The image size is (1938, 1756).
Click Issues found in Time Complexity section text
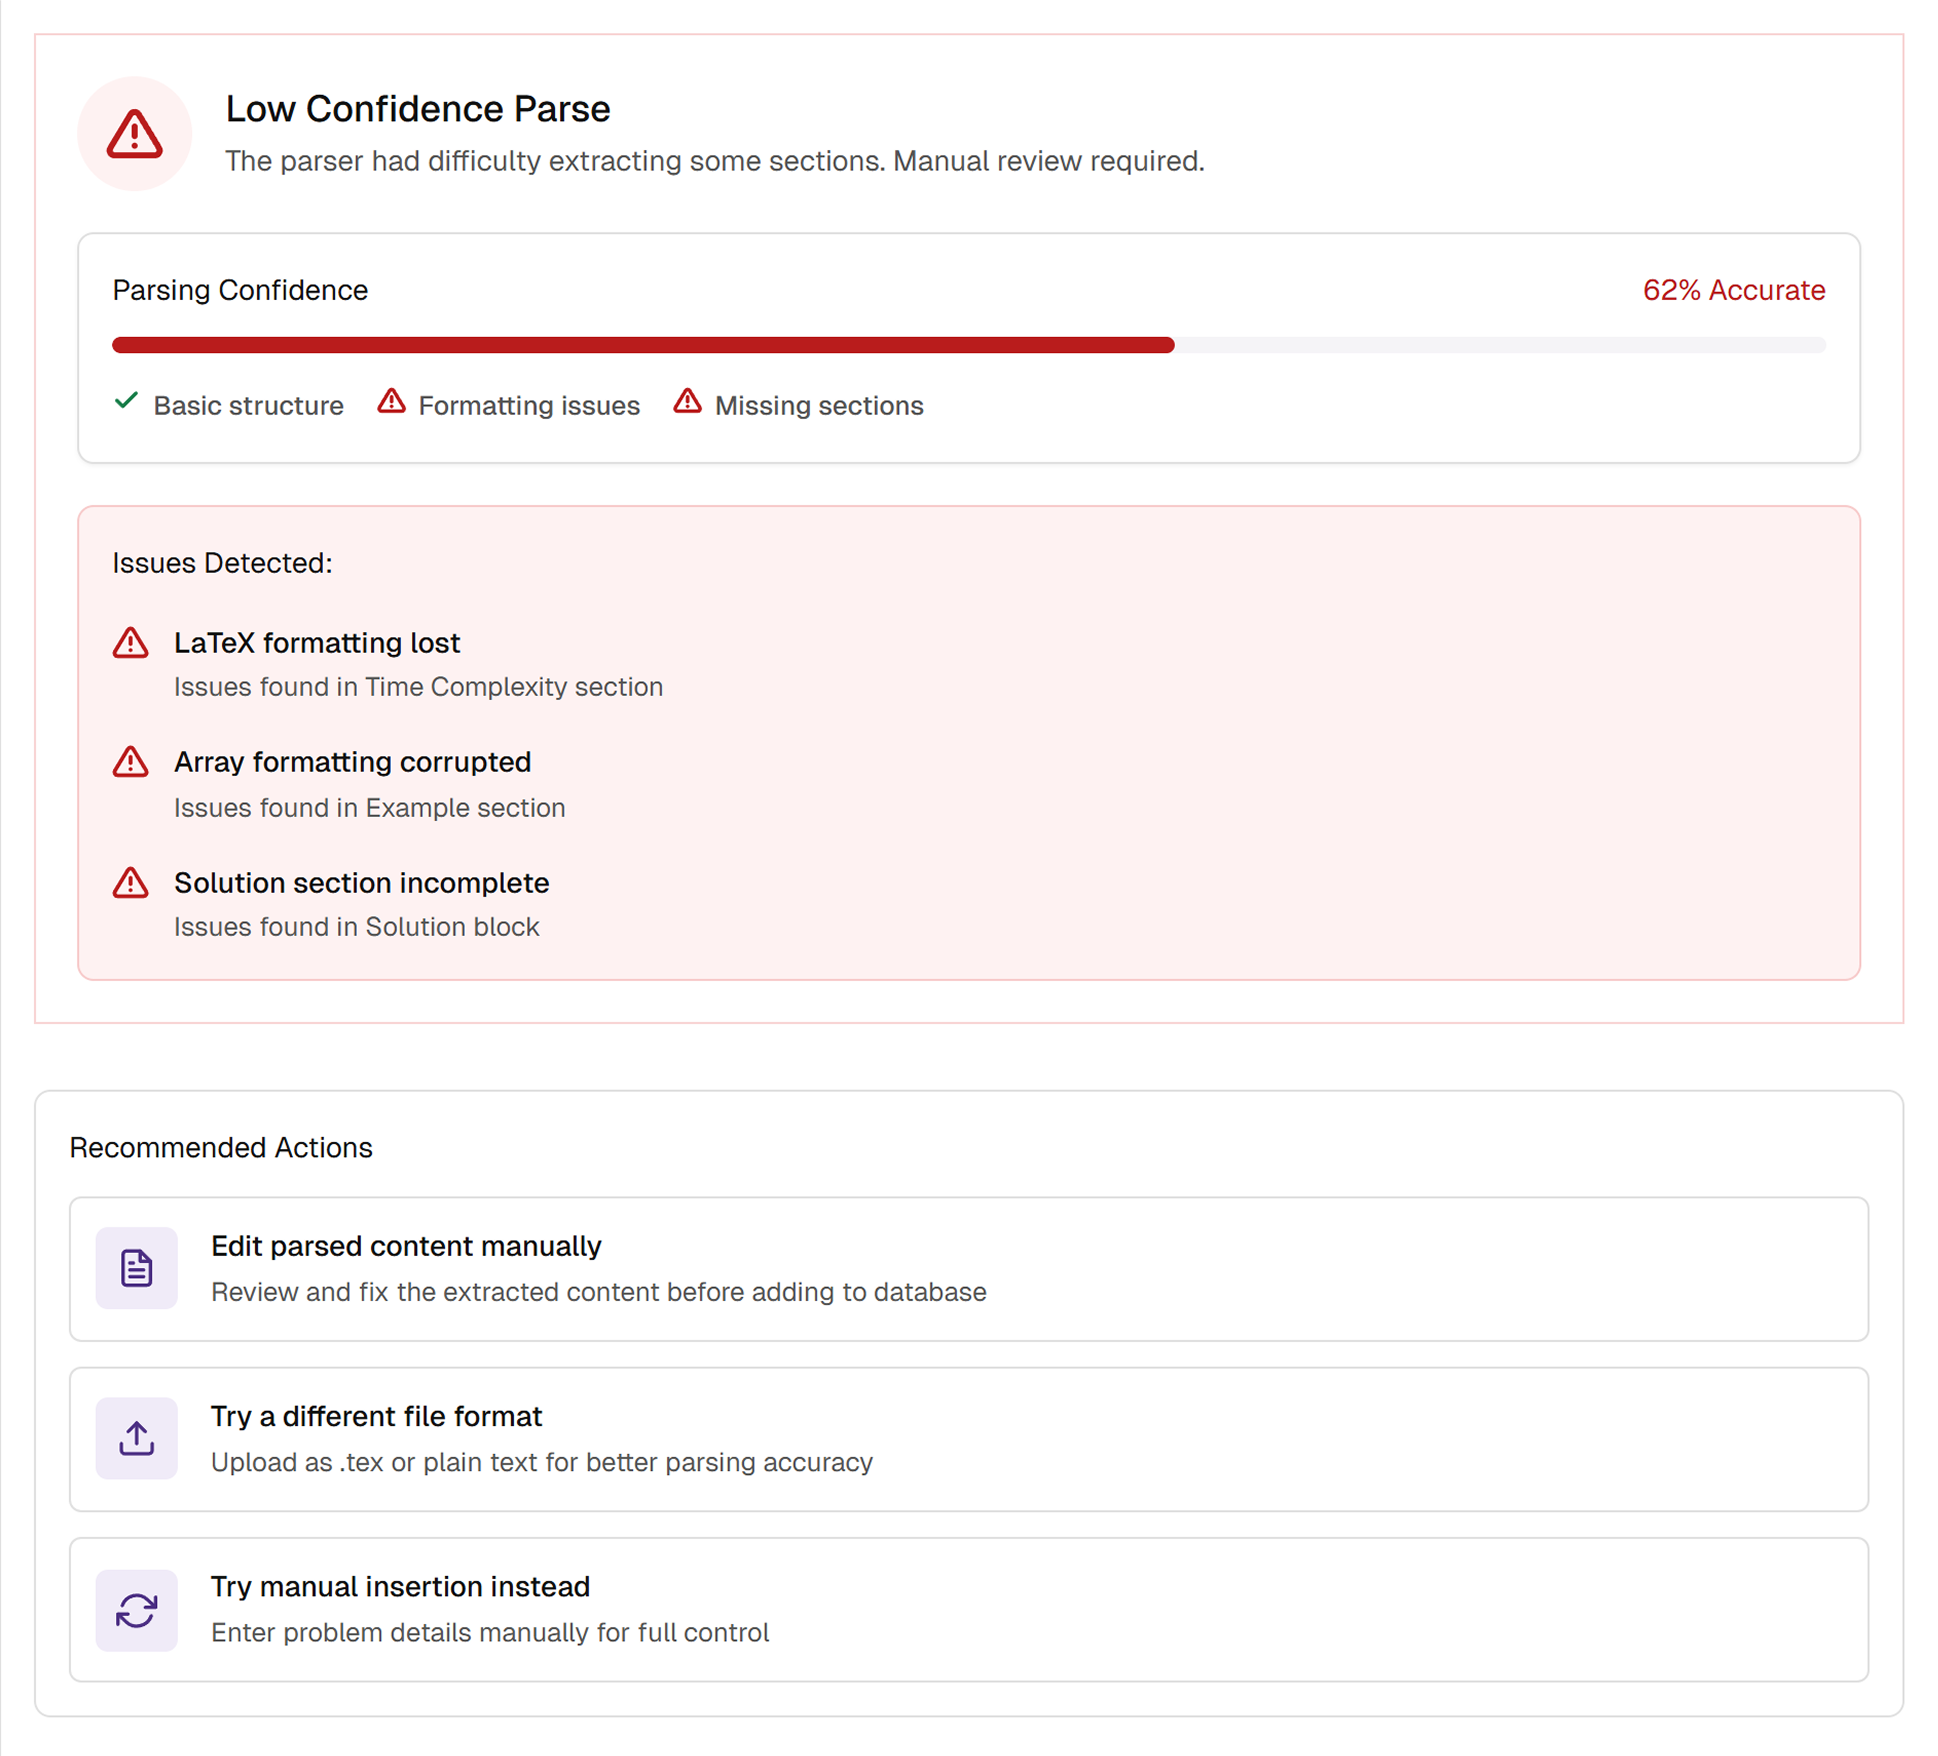(418, 687)
